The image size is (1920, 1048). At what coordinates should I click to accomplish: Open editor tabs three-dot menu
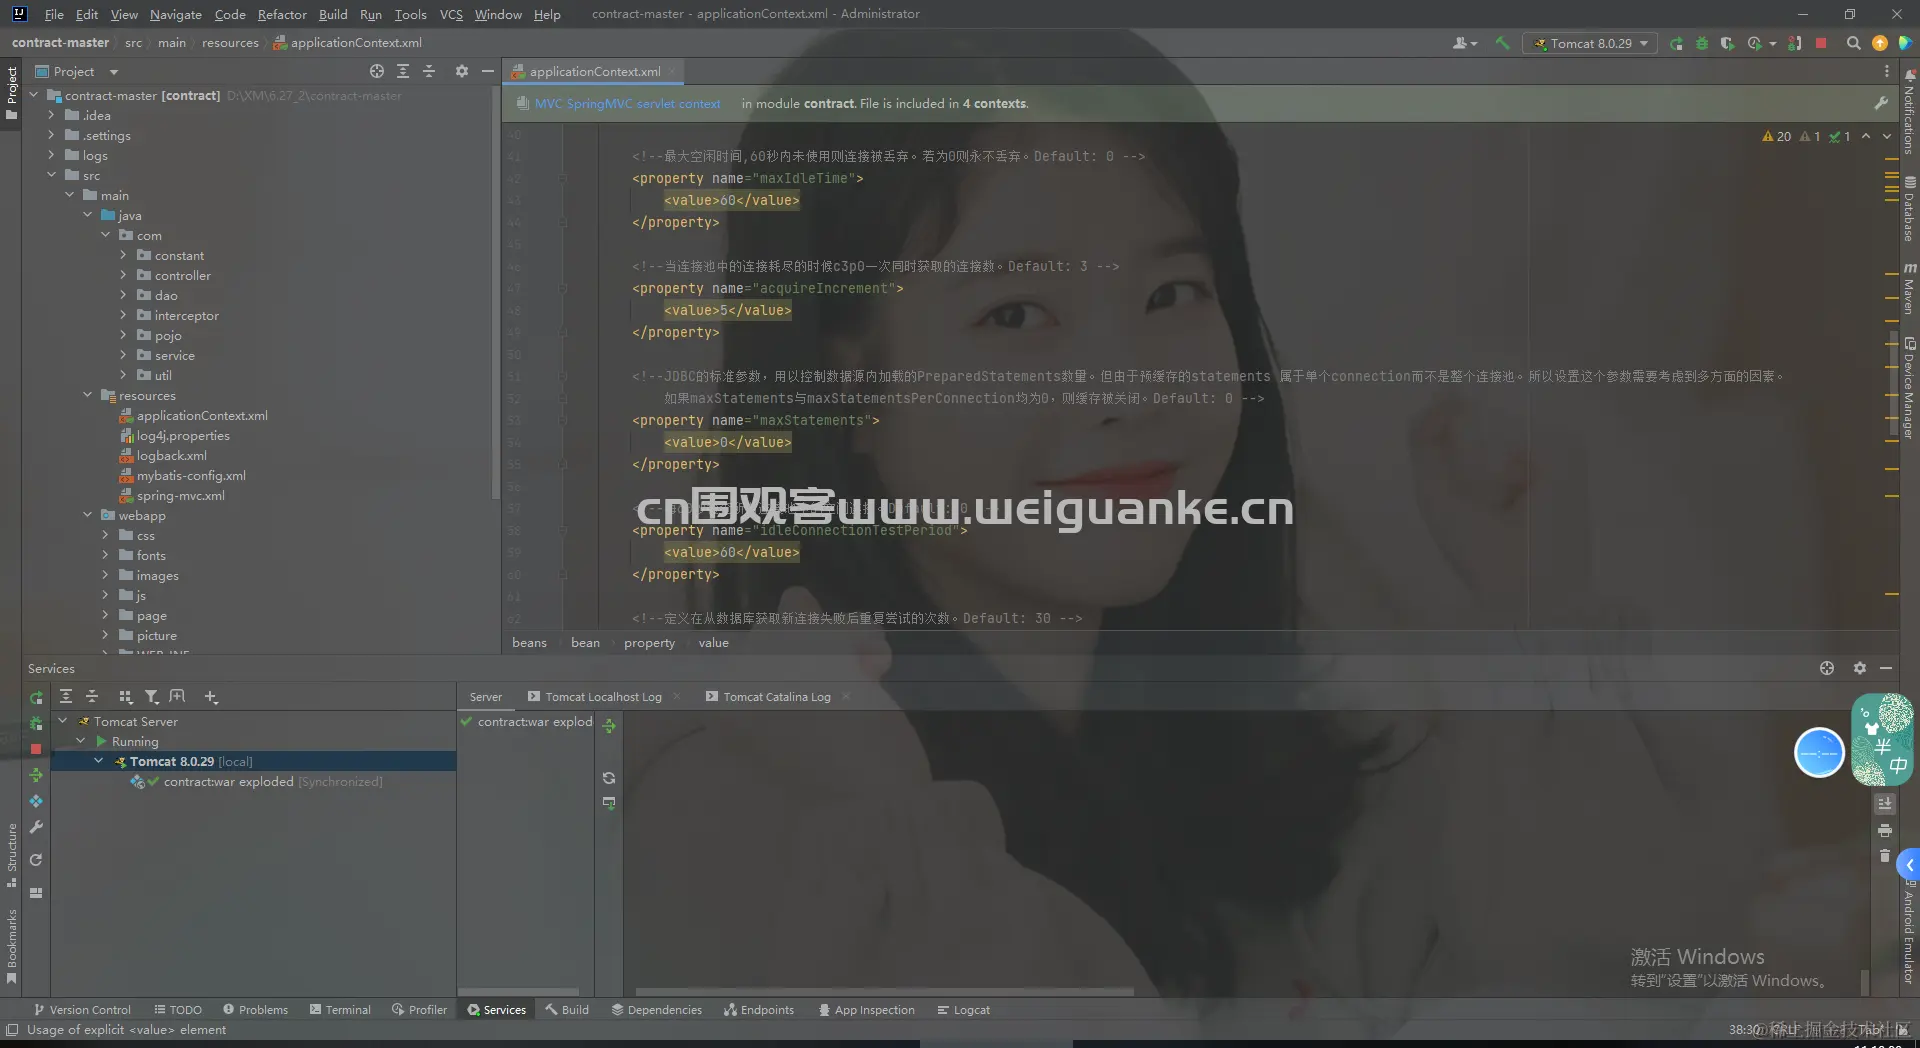point(1886,71)
